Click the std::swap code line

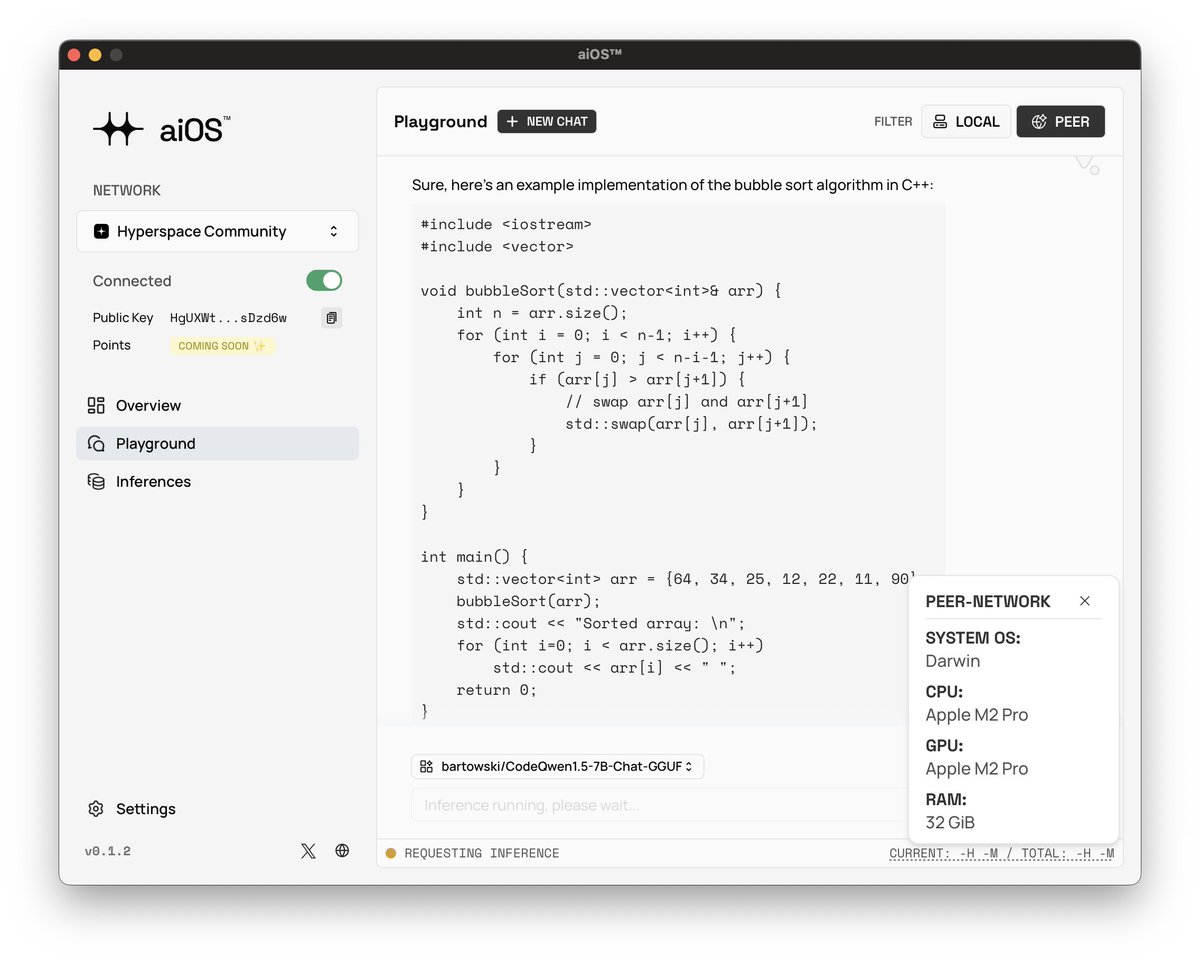click(691, 424)
